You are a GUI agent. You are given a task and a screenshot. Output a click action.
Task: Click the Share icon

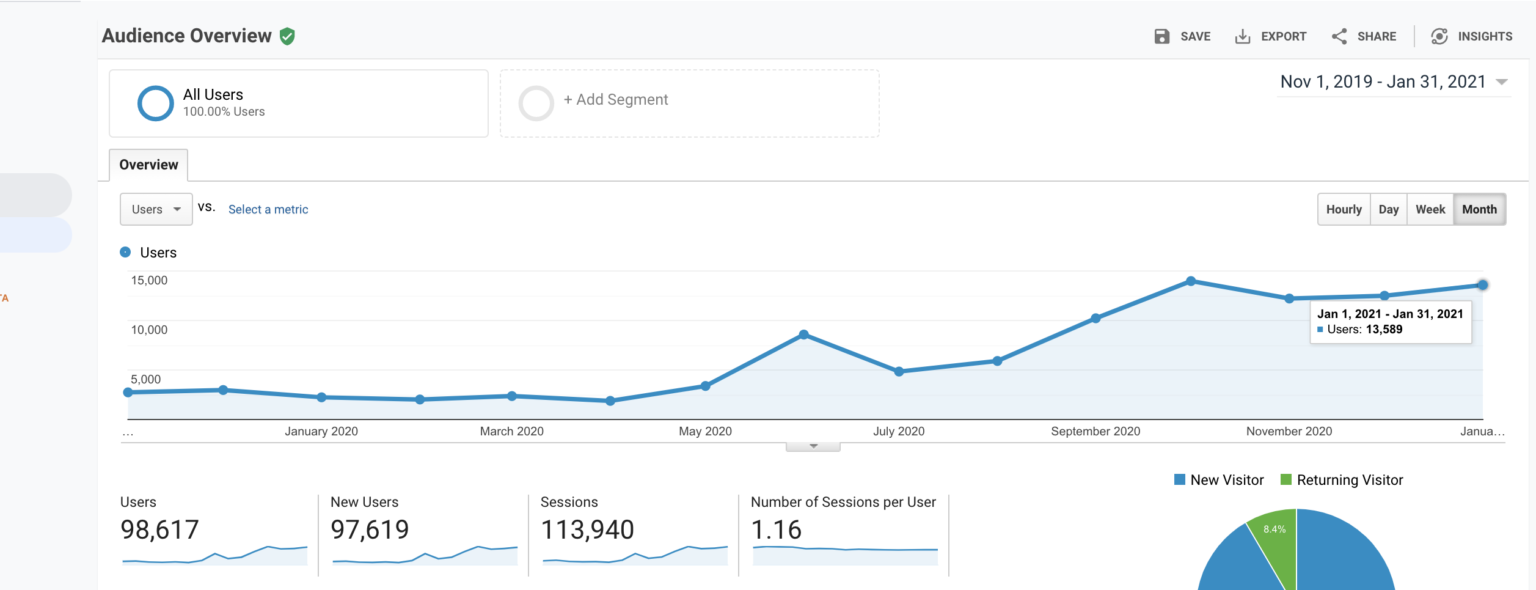[1339, 36]
